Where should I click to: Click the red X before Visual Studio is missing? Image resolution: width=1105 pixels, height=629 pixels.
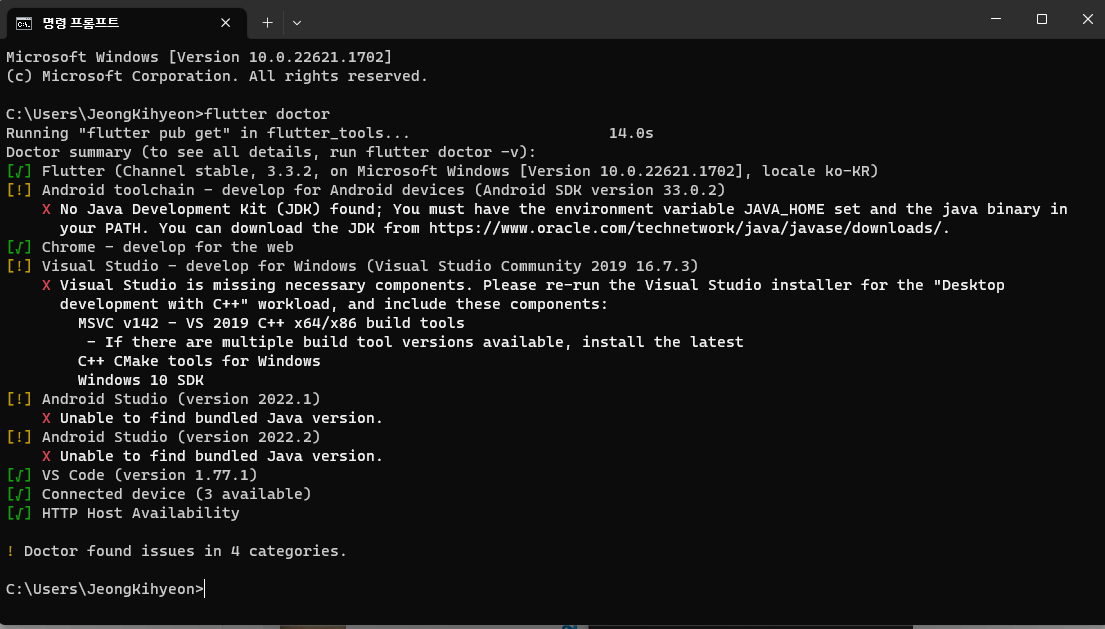[x=47, y=285]
